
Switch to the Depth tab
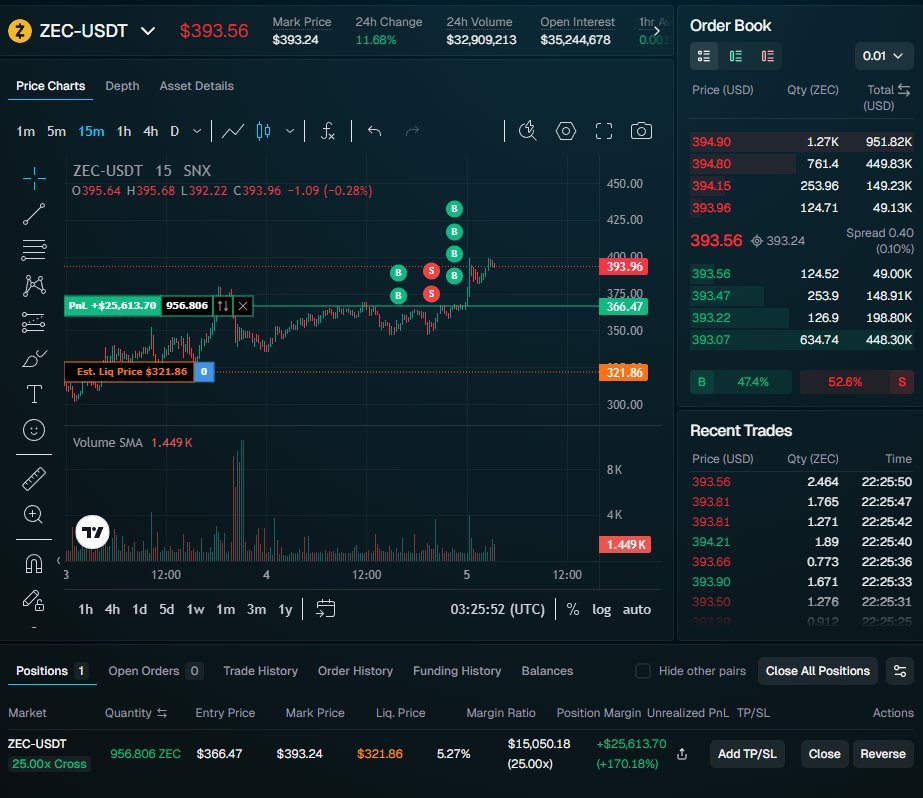coord(122,86)
